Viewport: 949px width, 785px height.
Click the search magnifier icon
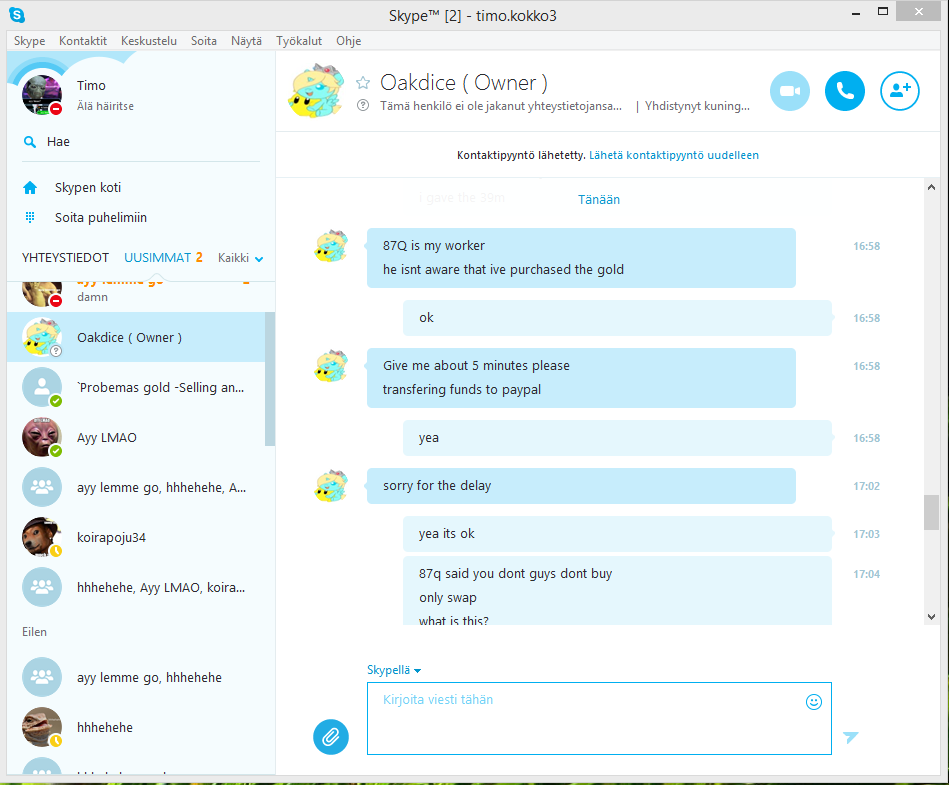click(x=30, y=142)
